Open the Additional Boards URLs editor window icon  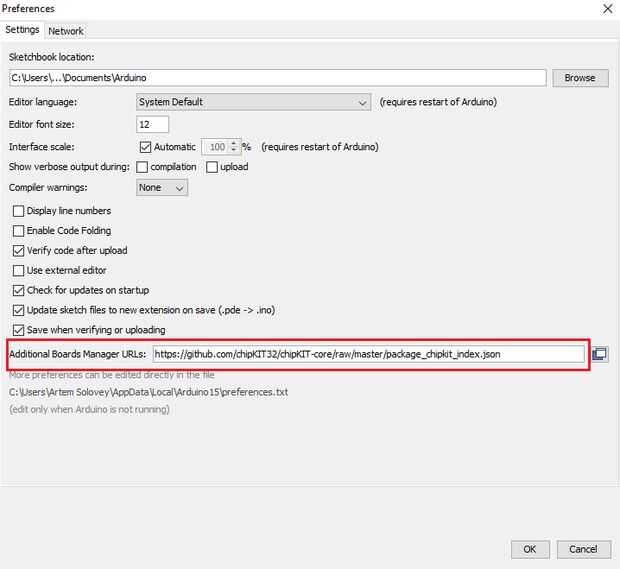(x=599, y=353)
